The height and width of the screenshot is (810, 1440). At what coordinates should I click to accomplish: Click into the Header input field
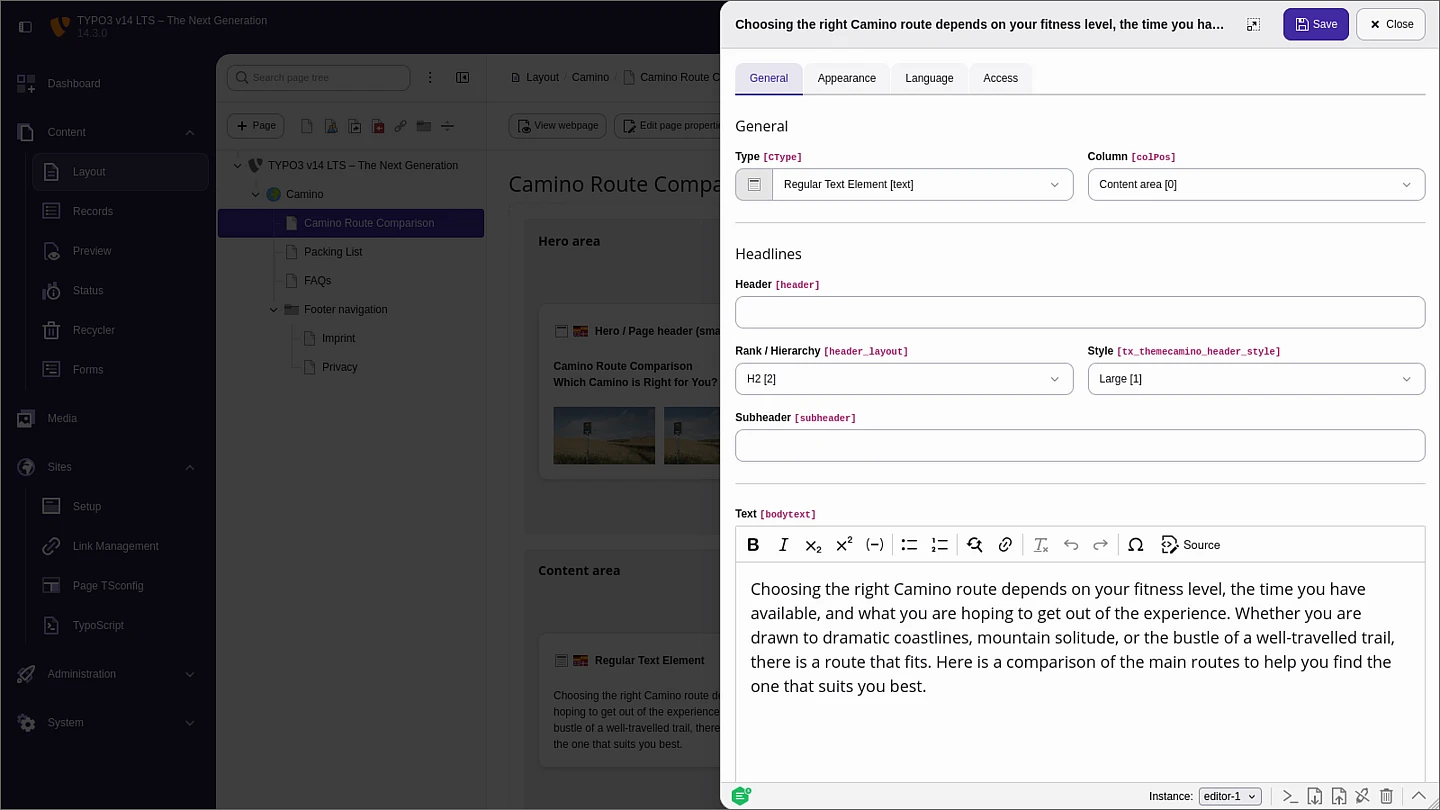tap(1079, 312)
